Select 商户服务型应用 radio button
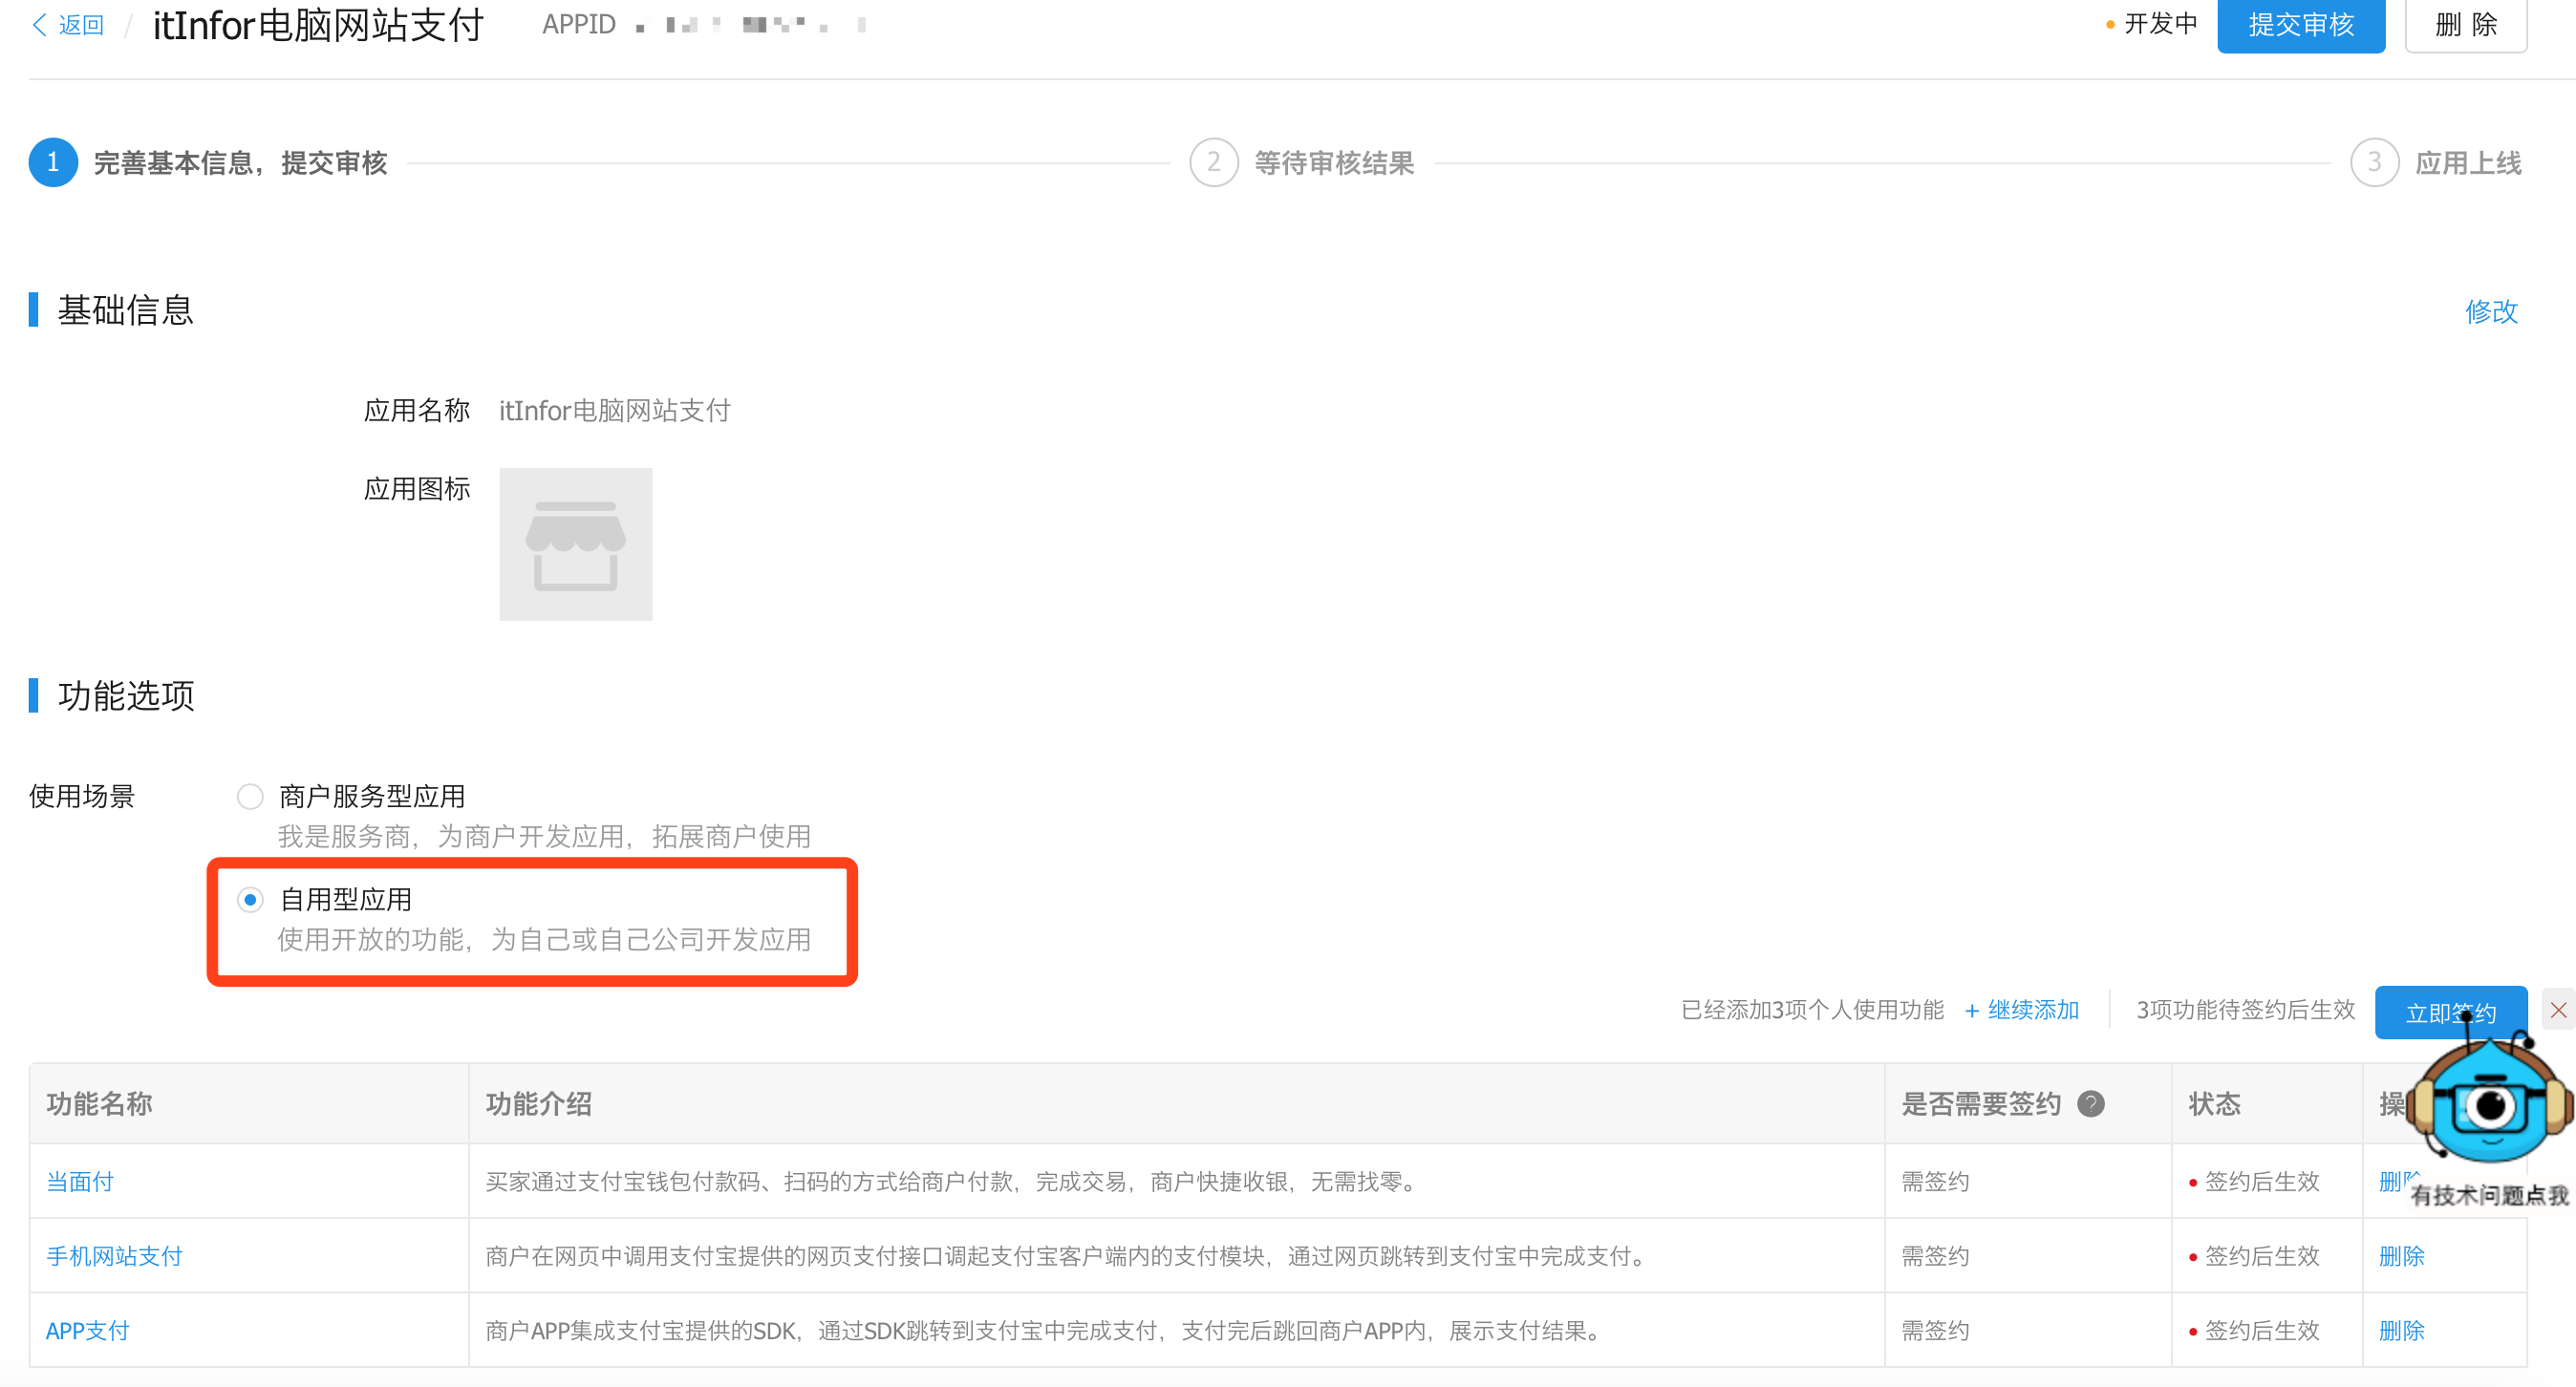Viewport: 2576px width, 1387px height. (250, 797)
